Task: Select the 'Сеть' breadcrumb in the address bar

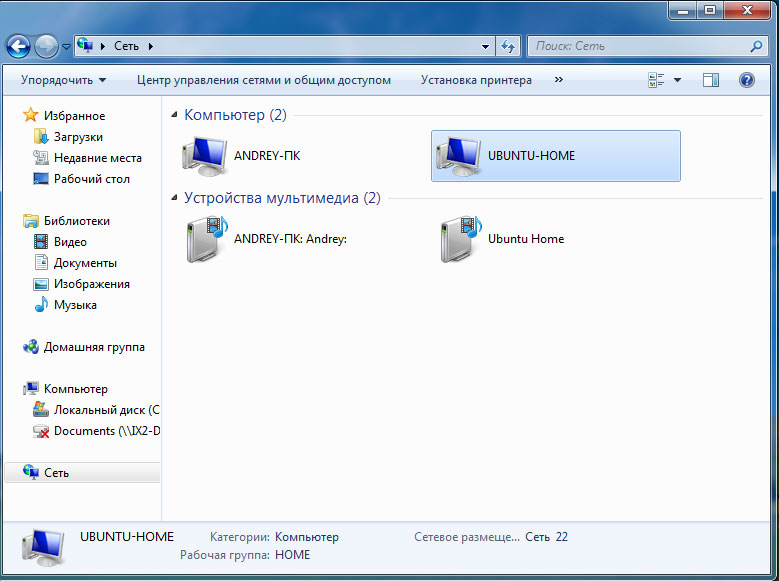Action: coord(126,46)
